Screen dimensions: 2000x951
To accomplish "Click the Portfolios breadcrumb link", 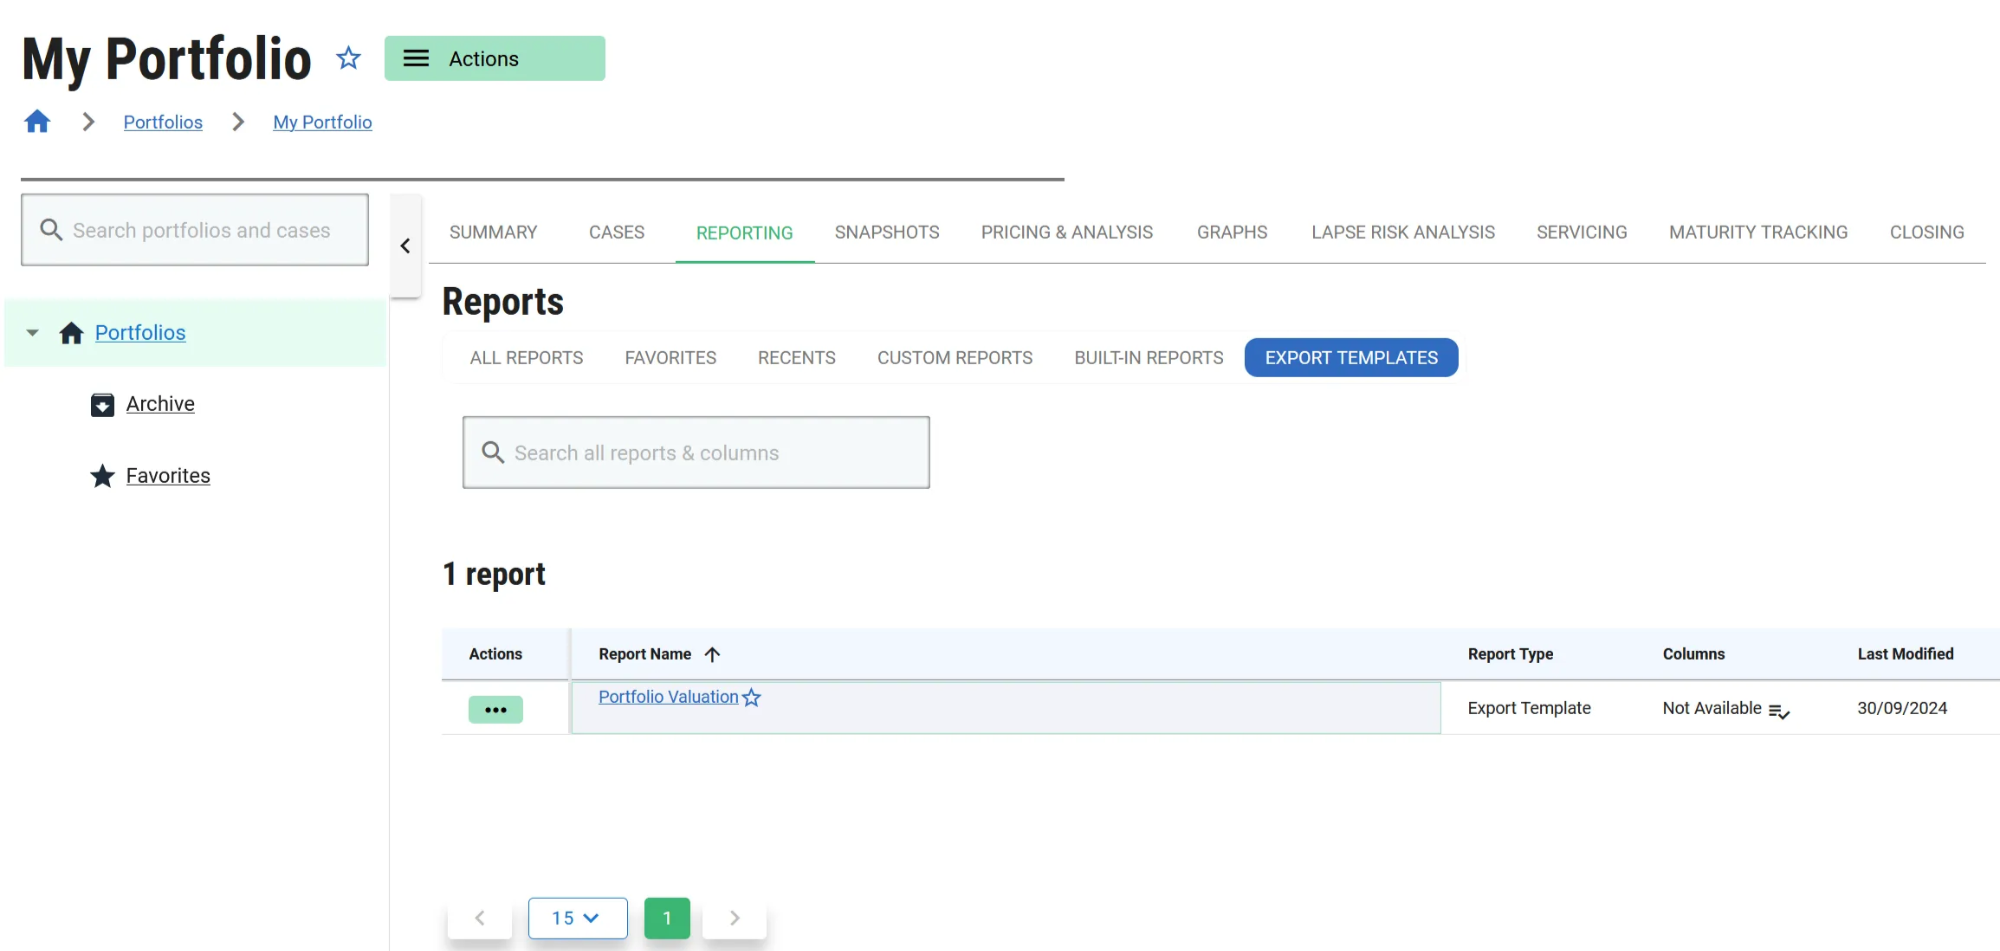I will (x=163, y=122).
